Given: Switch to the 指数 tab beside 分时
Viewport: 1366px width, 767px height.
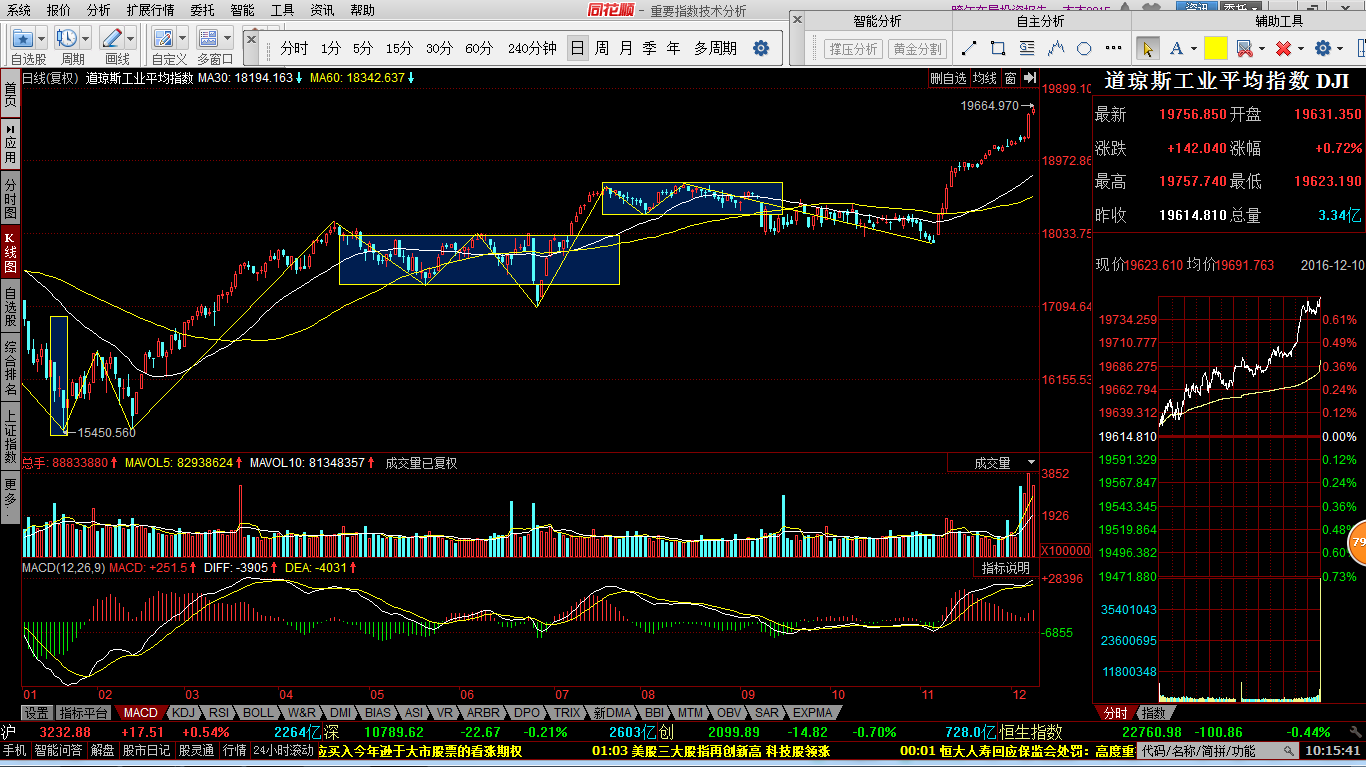Looking at the screenshot, I should point(1153,713).
